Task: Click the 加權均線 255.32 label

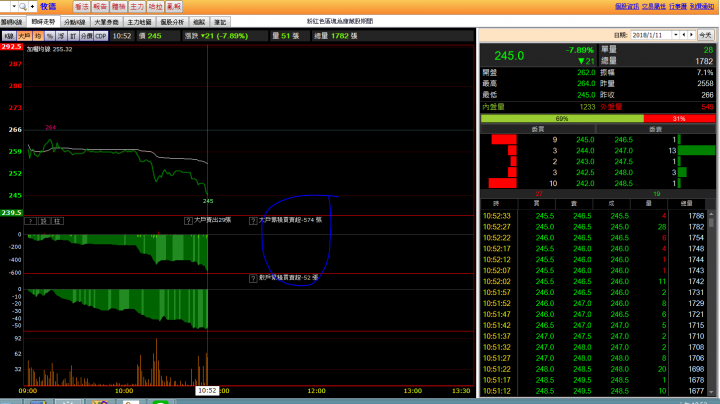Action: [49, 49]
